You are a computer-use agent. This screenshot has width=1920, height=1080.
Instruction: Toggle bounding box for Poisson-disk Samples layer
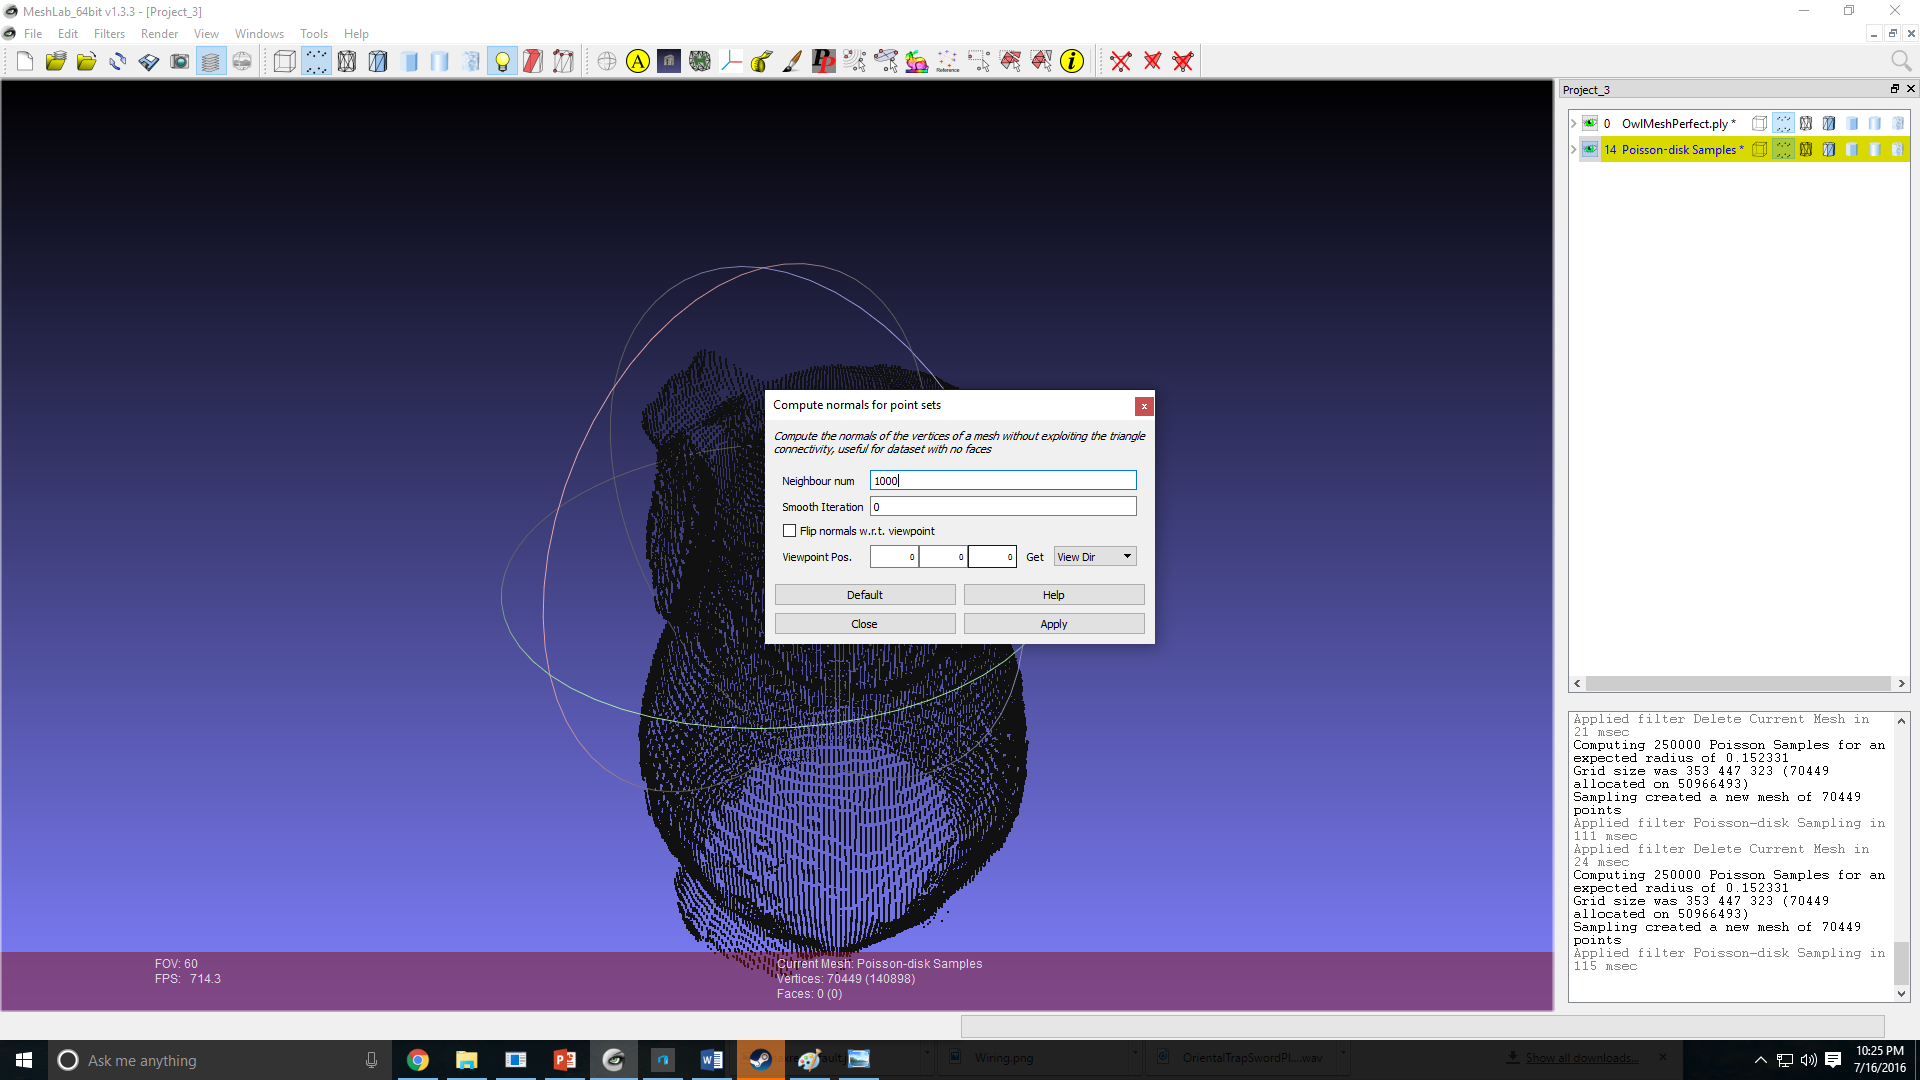(1760, 150)
